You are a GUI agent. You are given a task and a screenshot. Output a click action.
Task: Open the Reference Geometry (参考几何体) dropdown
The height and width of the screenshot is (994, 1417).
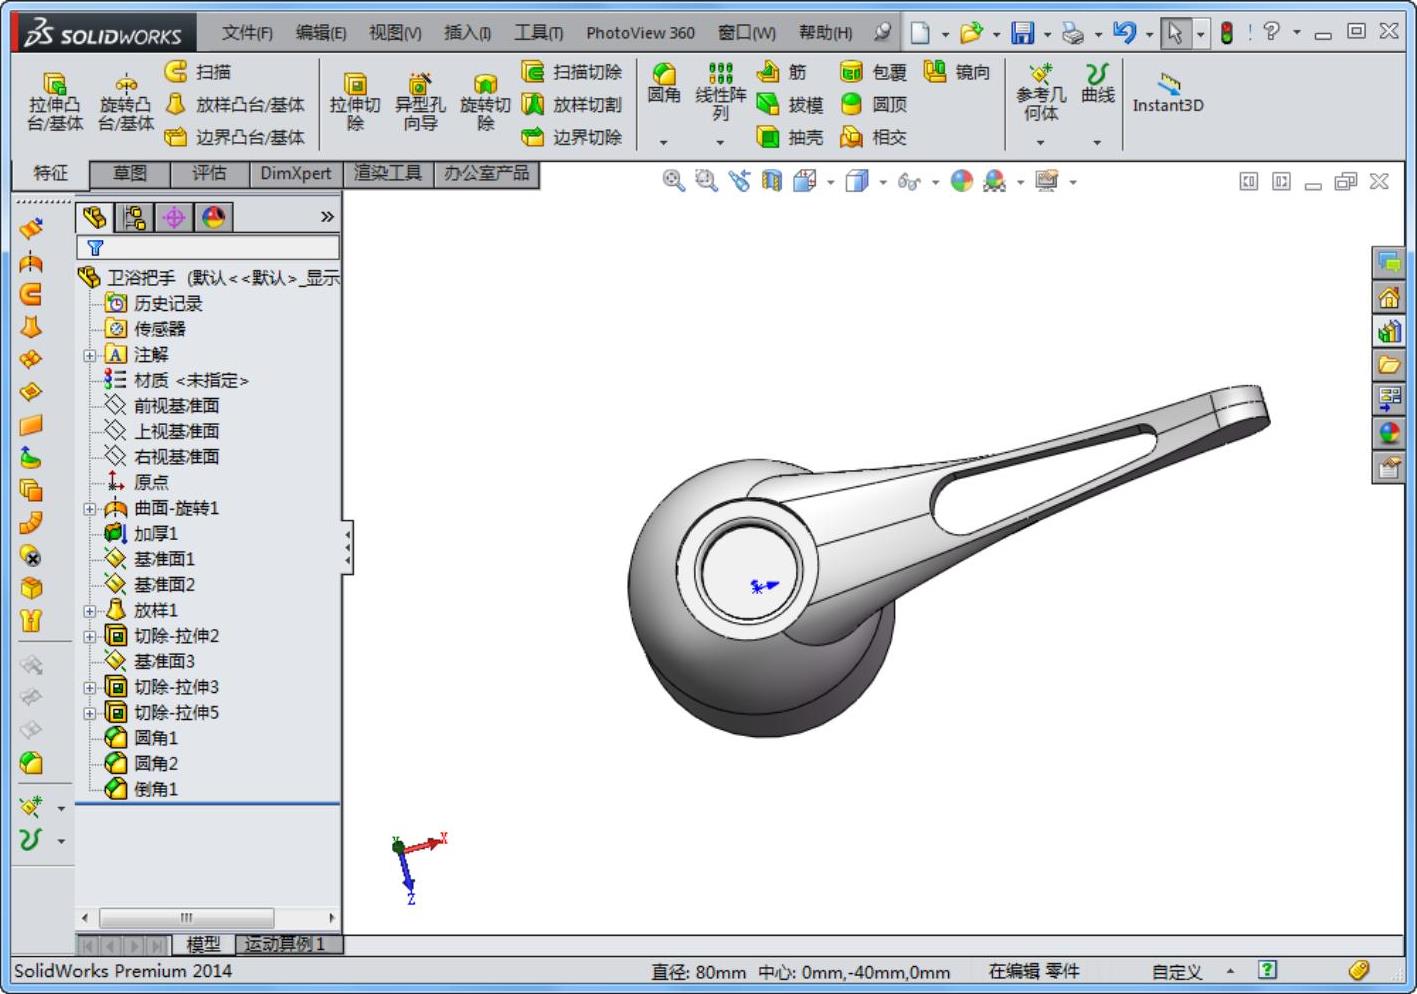coord(1040,143)
